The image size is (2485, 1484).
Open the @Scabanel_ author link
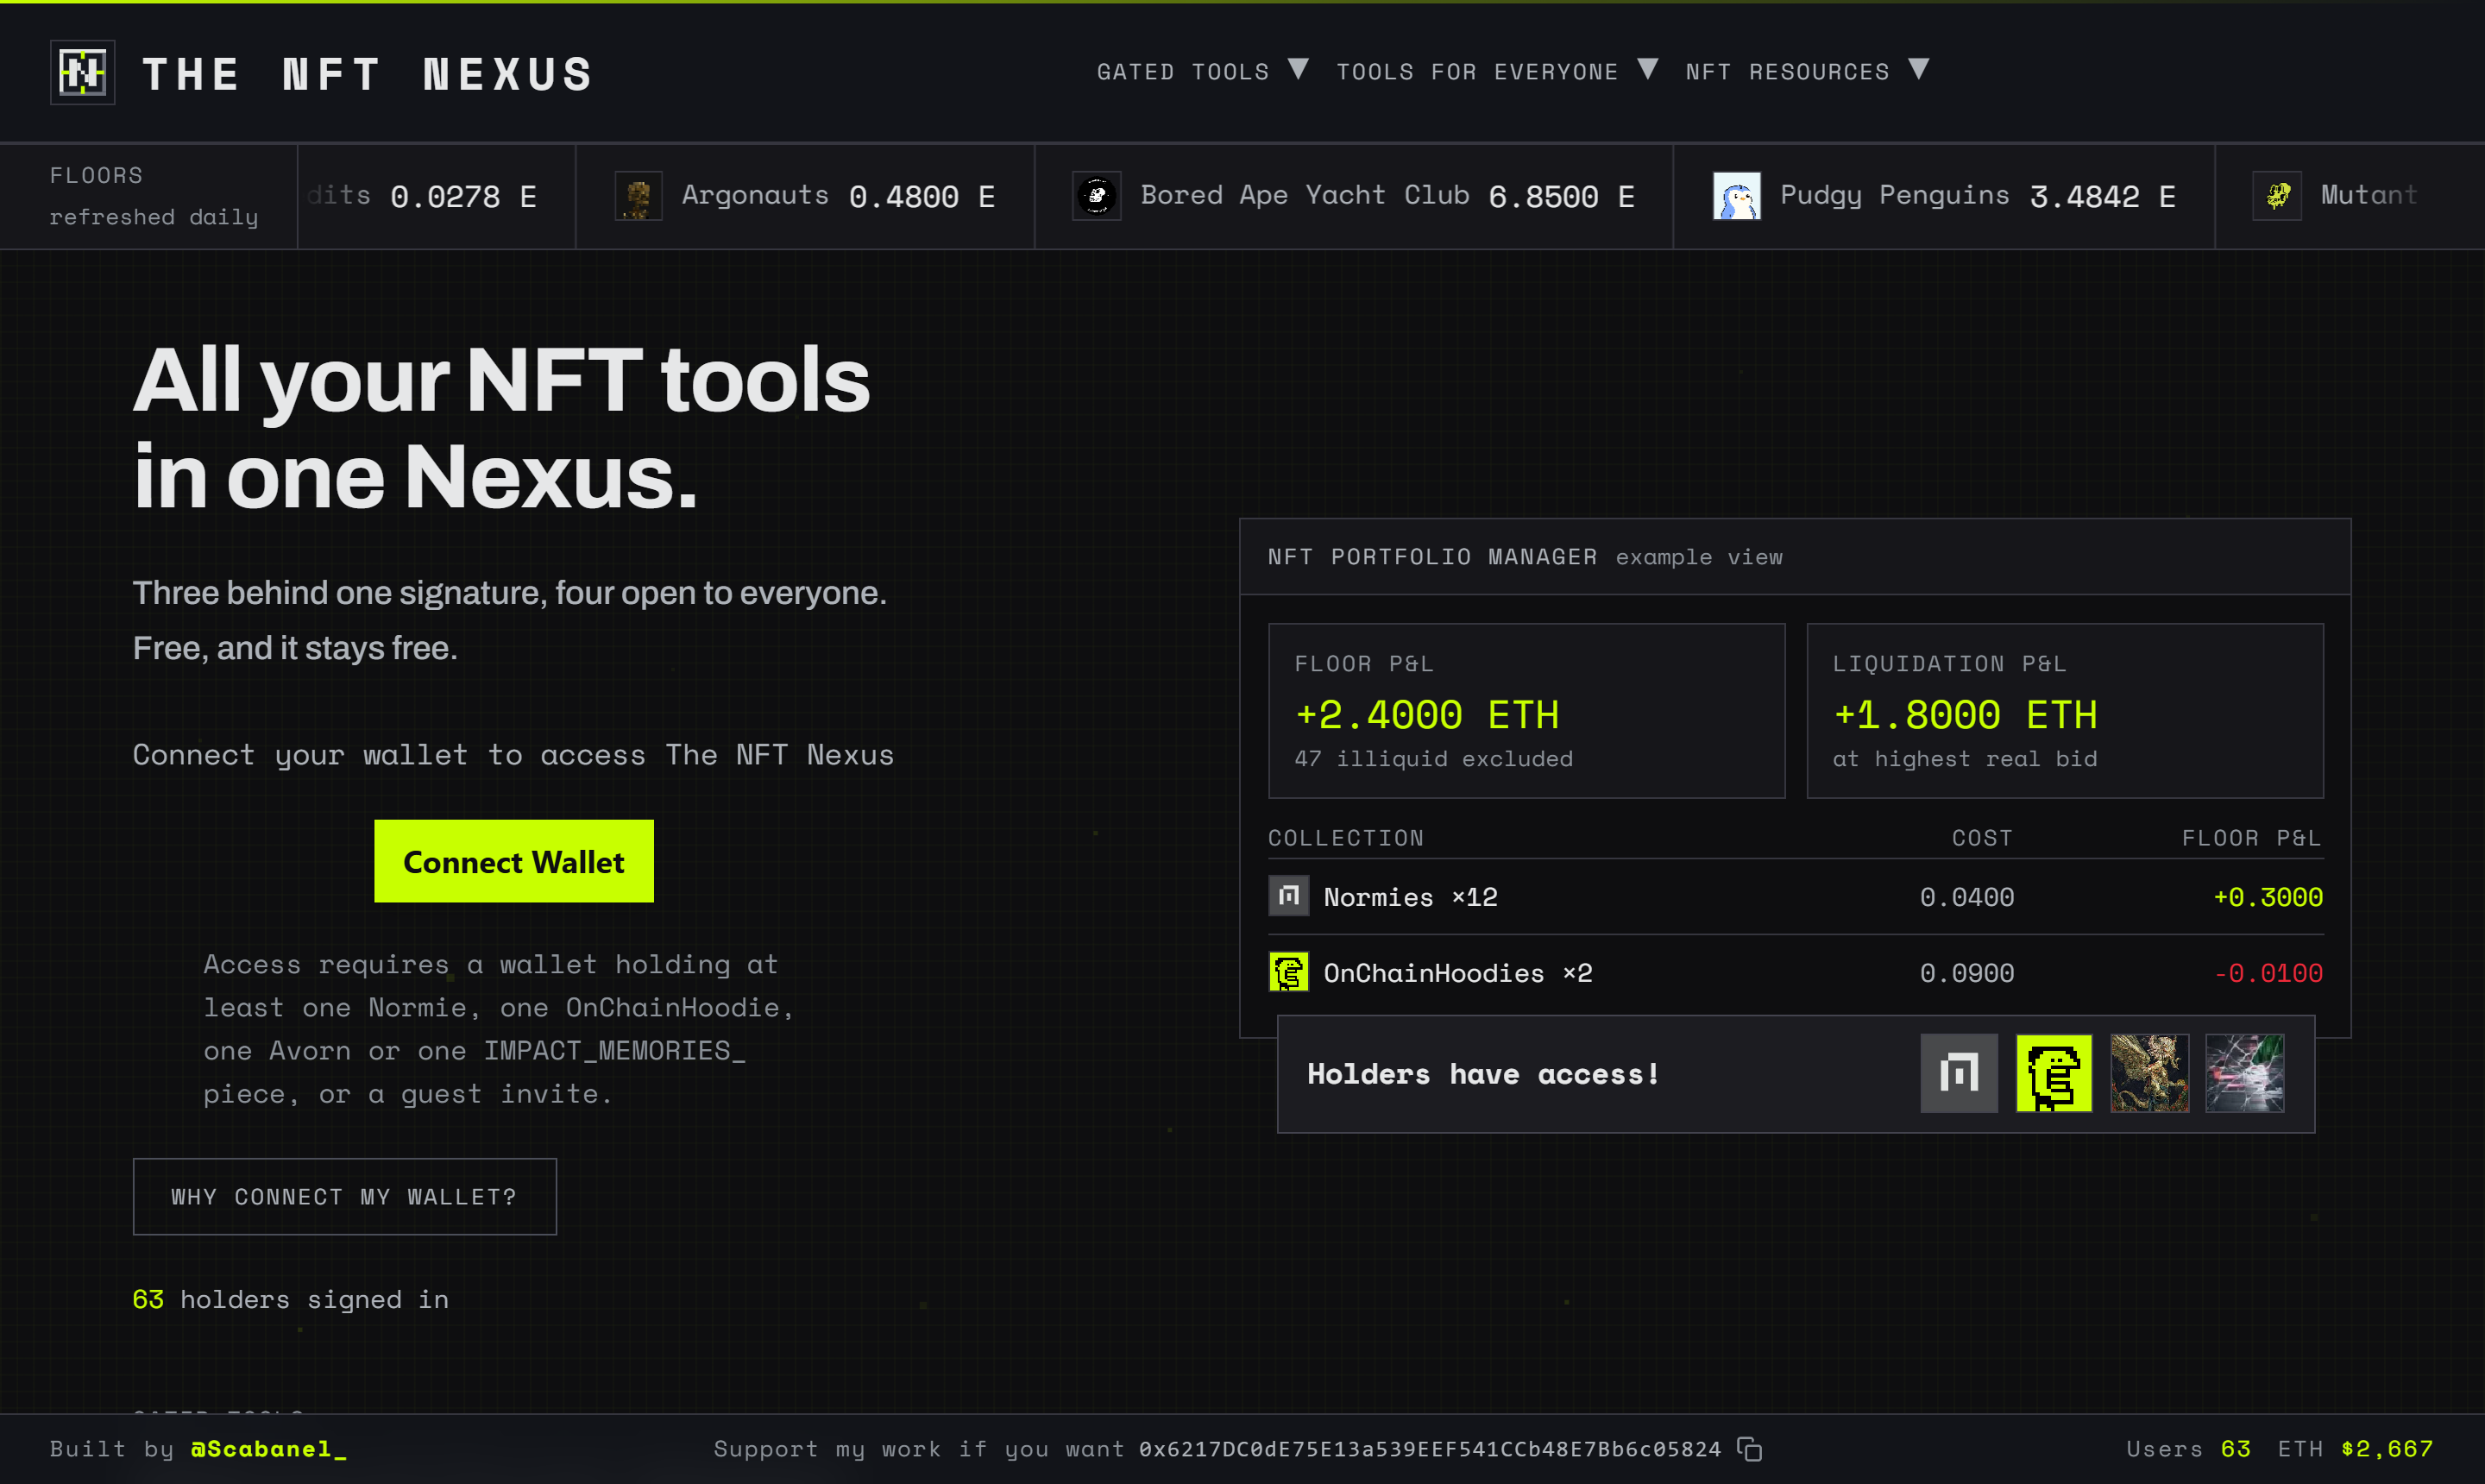pos(268,1448)
